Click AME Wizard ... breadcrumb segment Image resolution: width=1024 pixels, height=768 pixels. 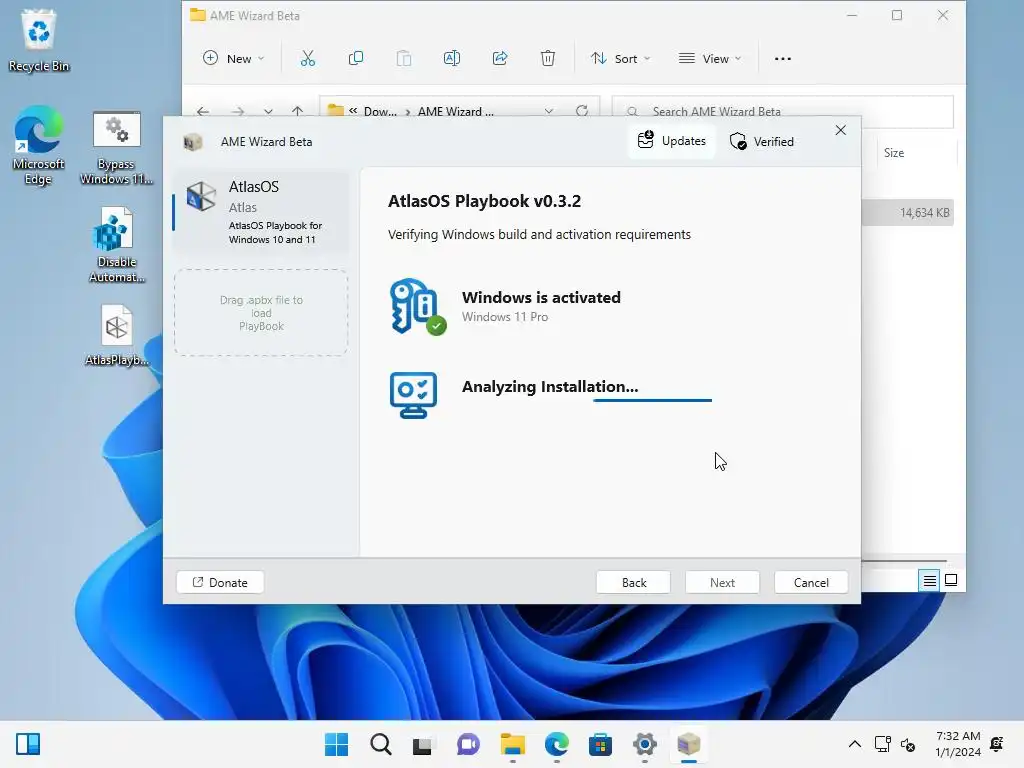click(455, 112)
